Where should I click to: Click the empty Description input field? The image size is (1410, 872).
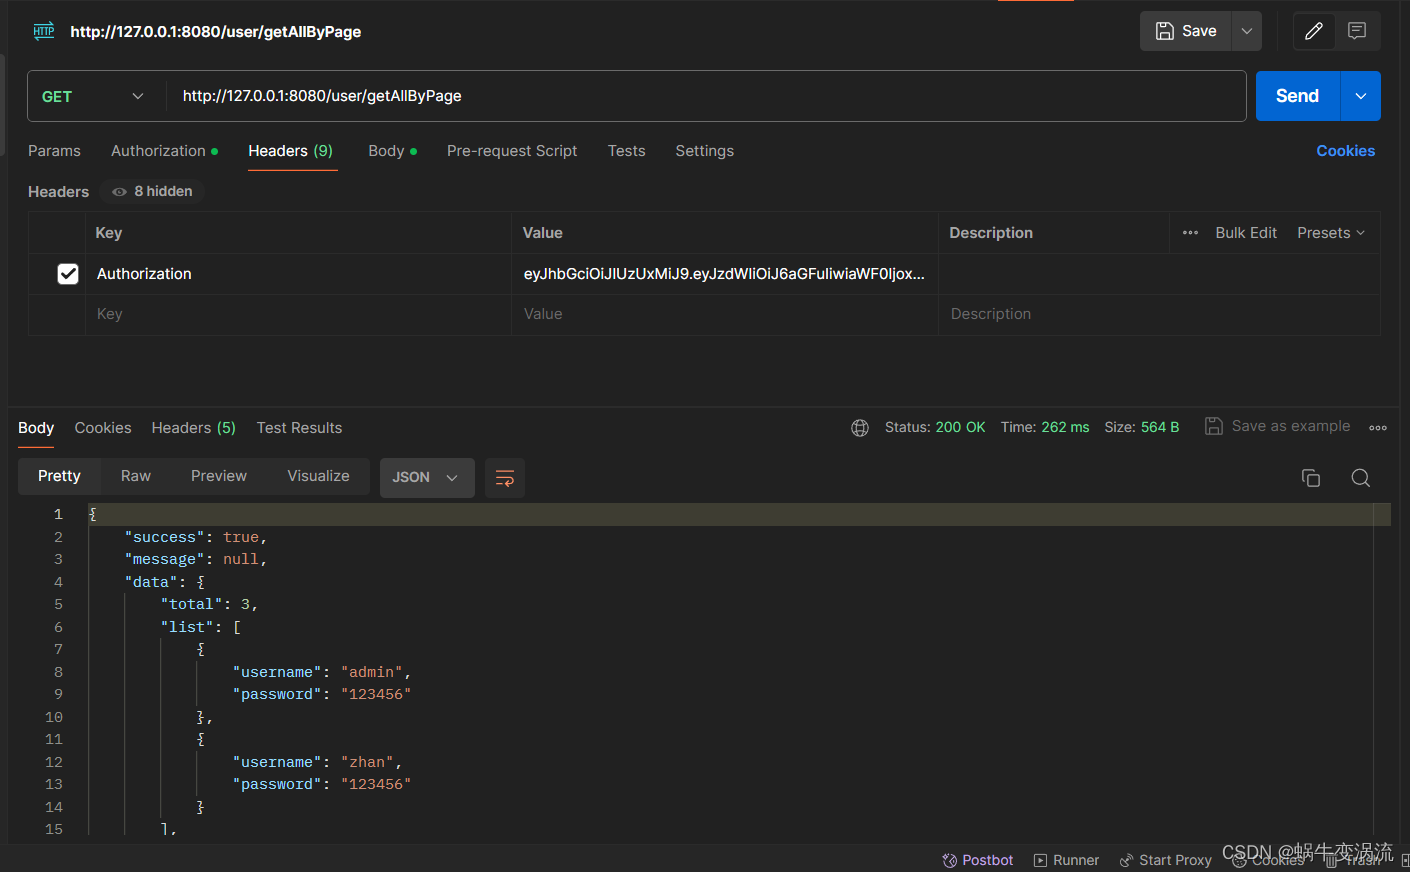click(1159, 314)
